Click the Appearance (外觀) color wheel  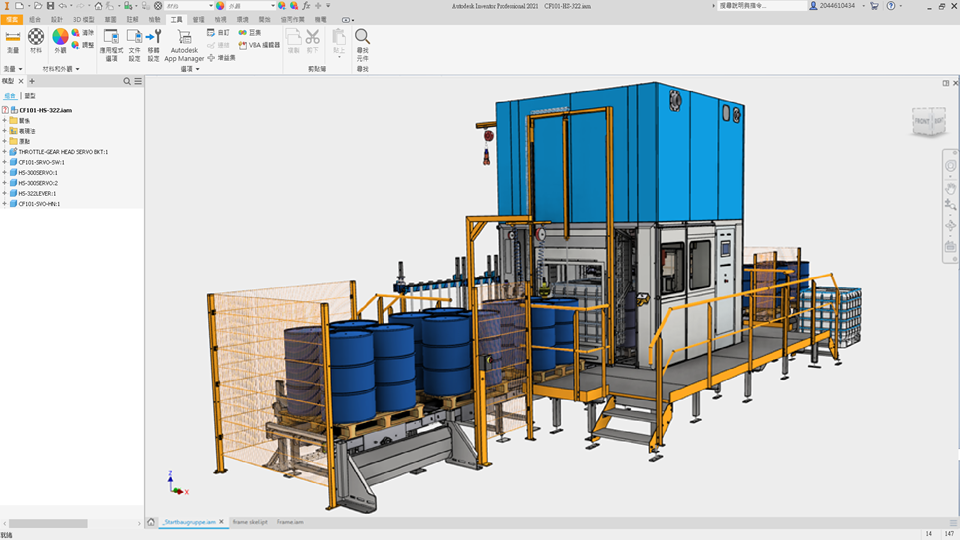(x=60, y=38)
